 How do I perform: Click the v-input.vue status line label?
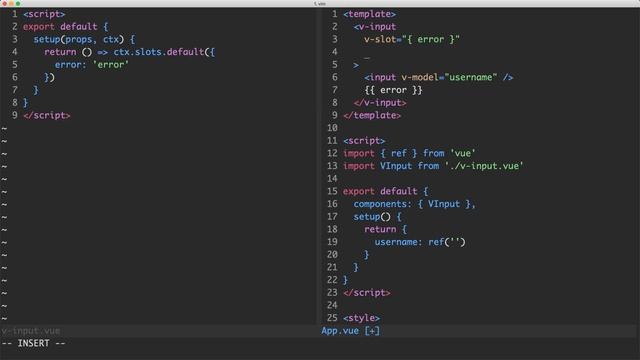coord(31,331)
